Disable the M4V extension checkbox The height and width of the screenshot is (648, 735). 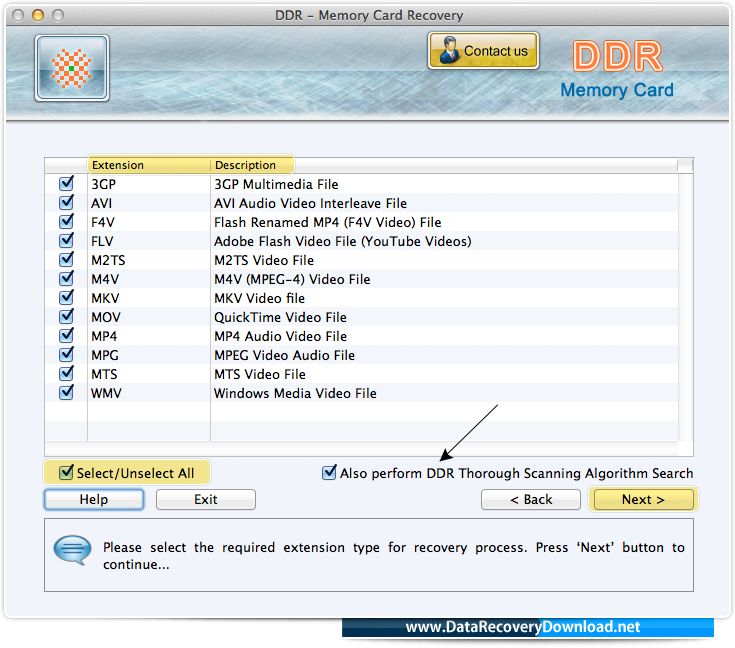coord(66,279)
